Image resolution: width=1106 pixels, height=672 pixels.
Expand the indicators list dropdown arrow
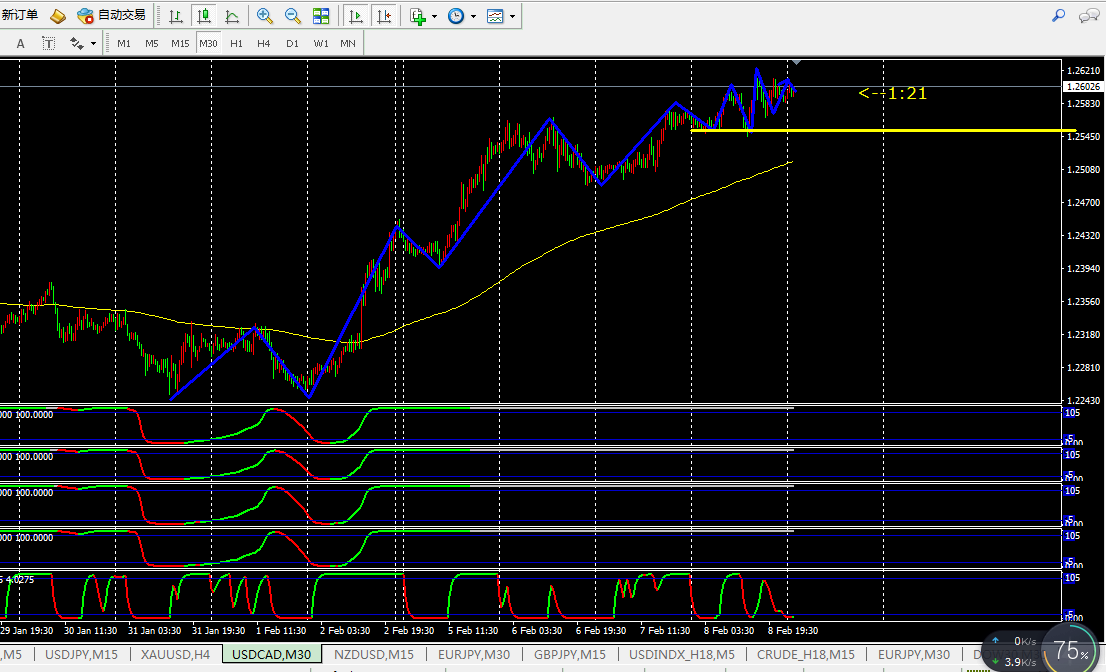[x=434, y=16]
